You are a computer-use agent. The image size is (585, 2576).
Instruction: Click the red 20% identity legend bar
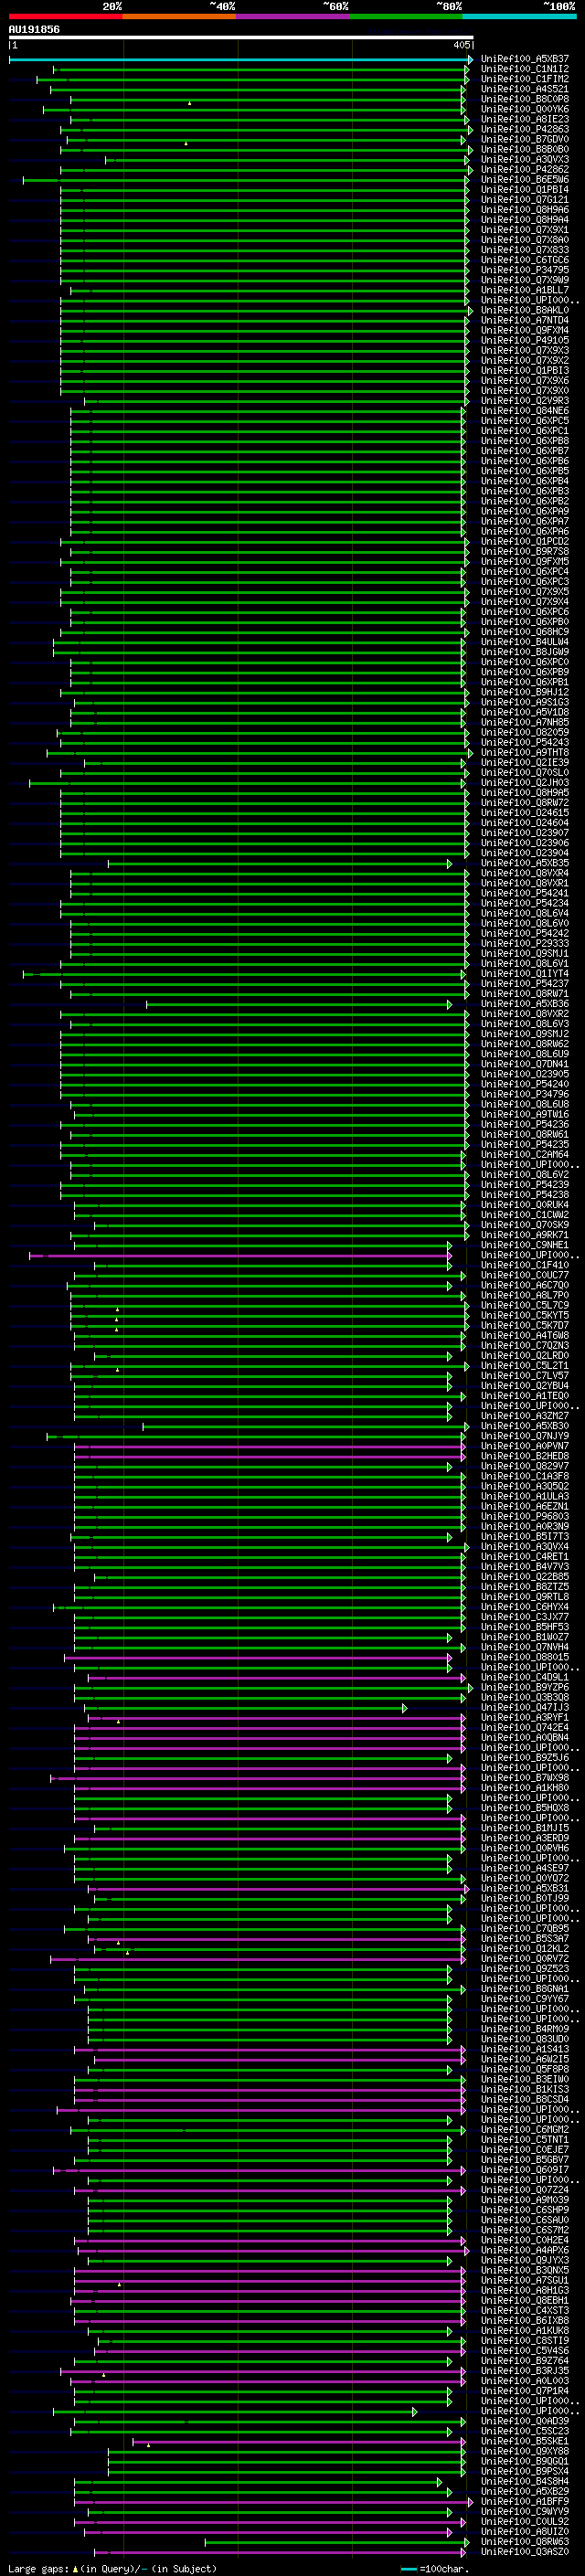point(65,16)
